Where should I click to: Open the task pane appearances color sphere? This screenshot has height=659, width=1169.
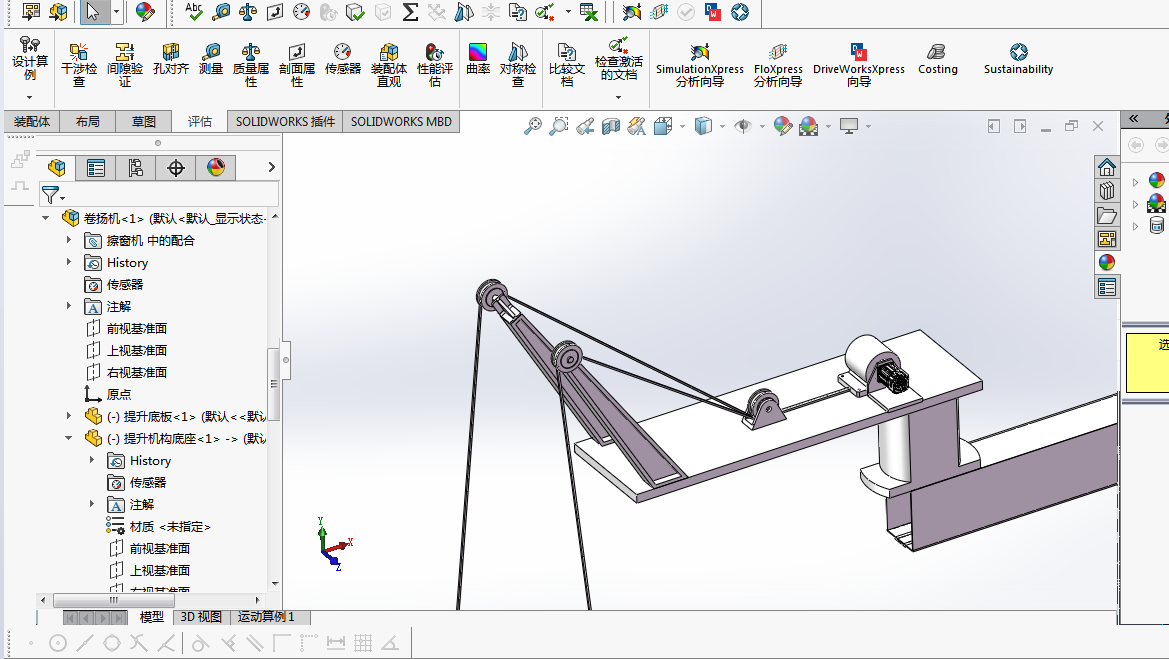(x=1107, y=262)
